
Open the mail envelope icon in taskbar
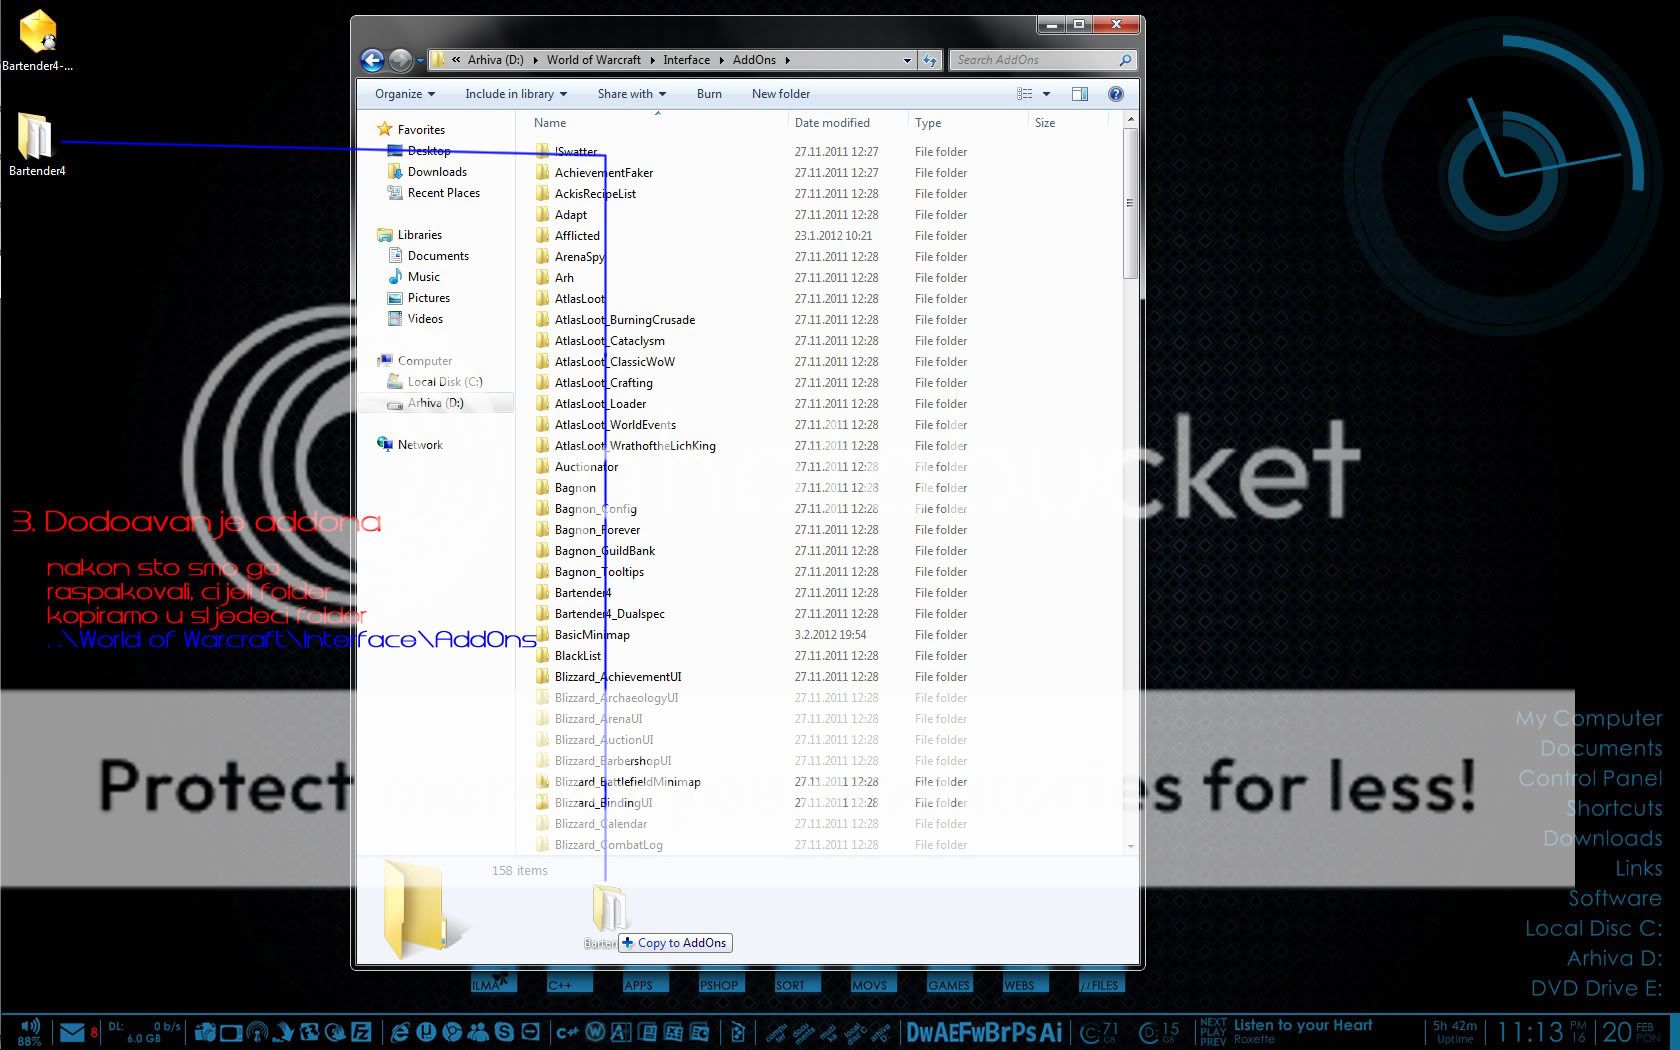point(72,1032)
